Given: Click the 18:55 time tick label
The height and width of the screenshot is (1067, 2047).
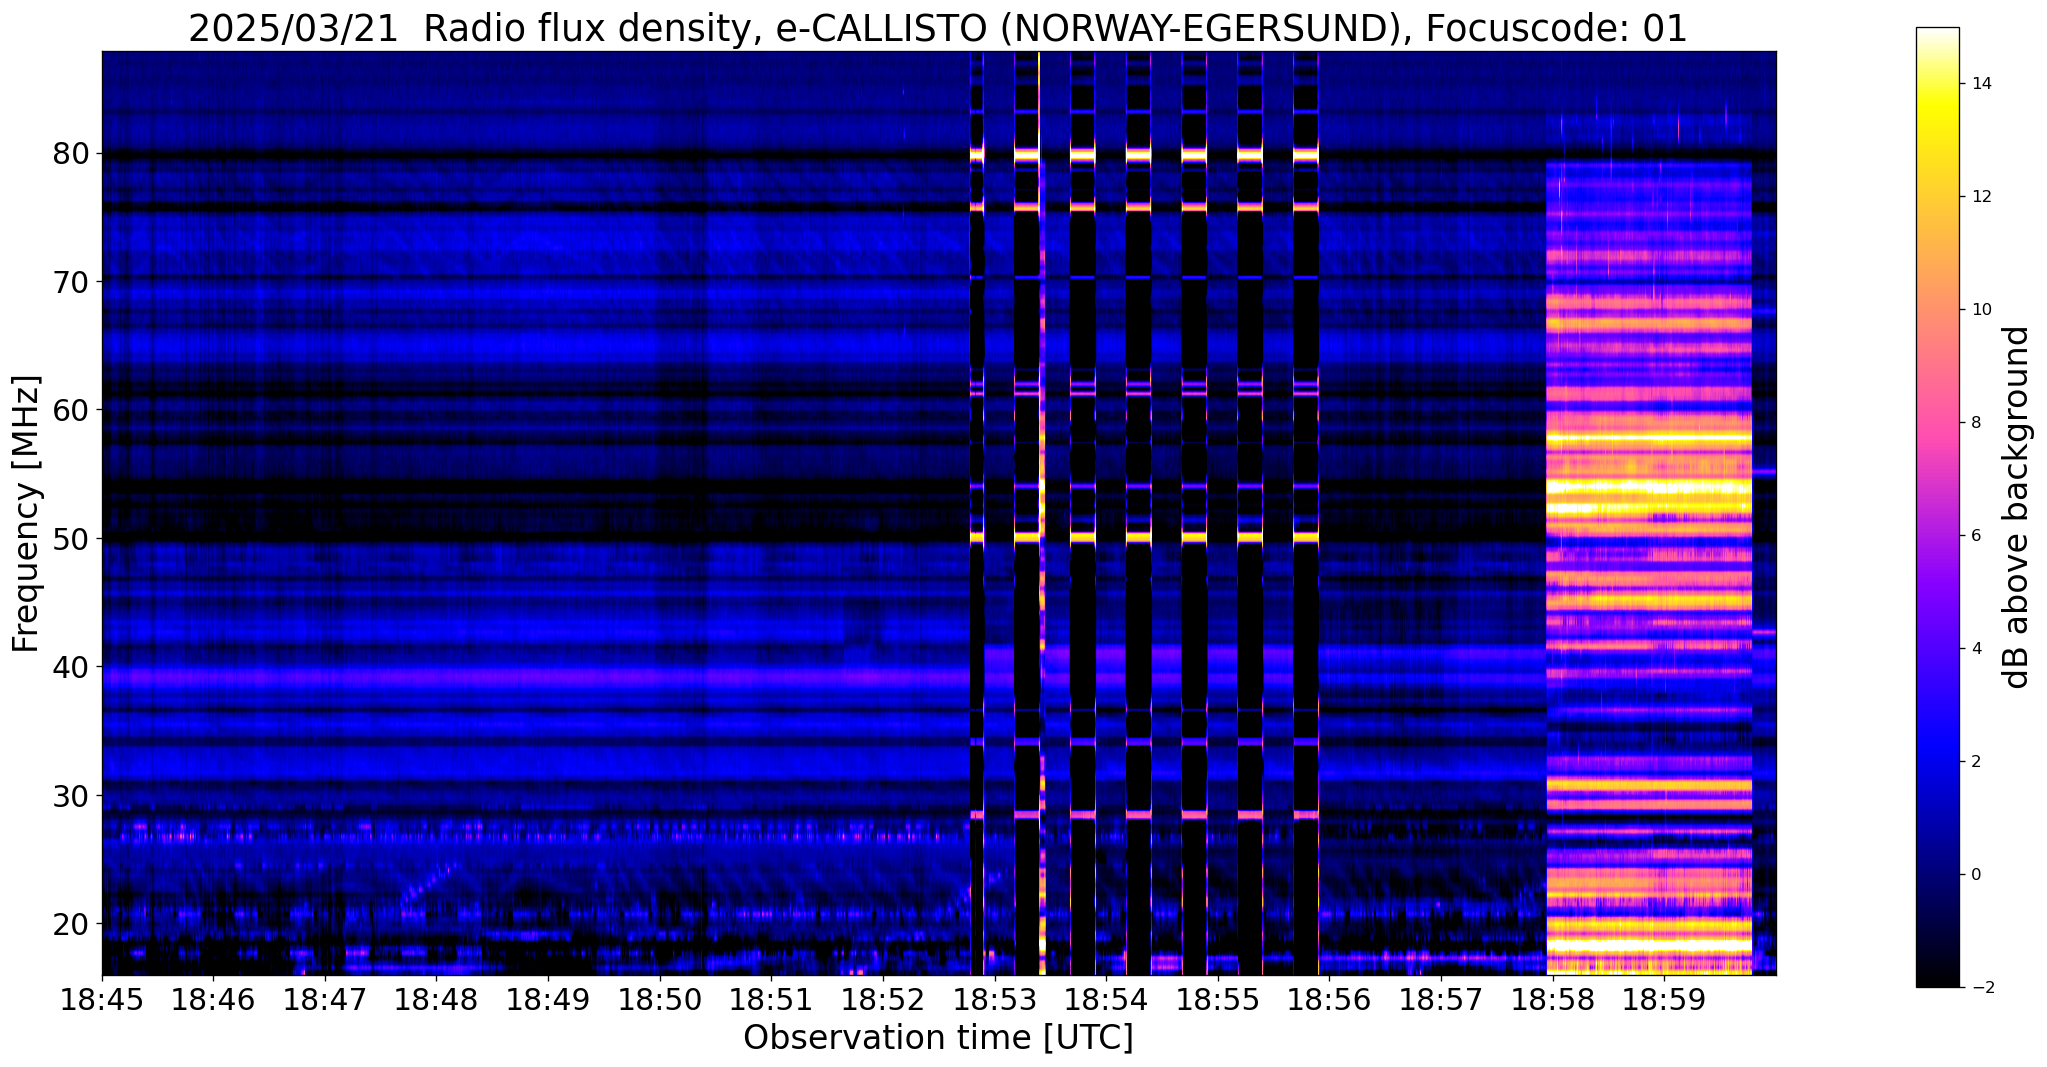Looking at the screenshot, I should (1218, 999).
